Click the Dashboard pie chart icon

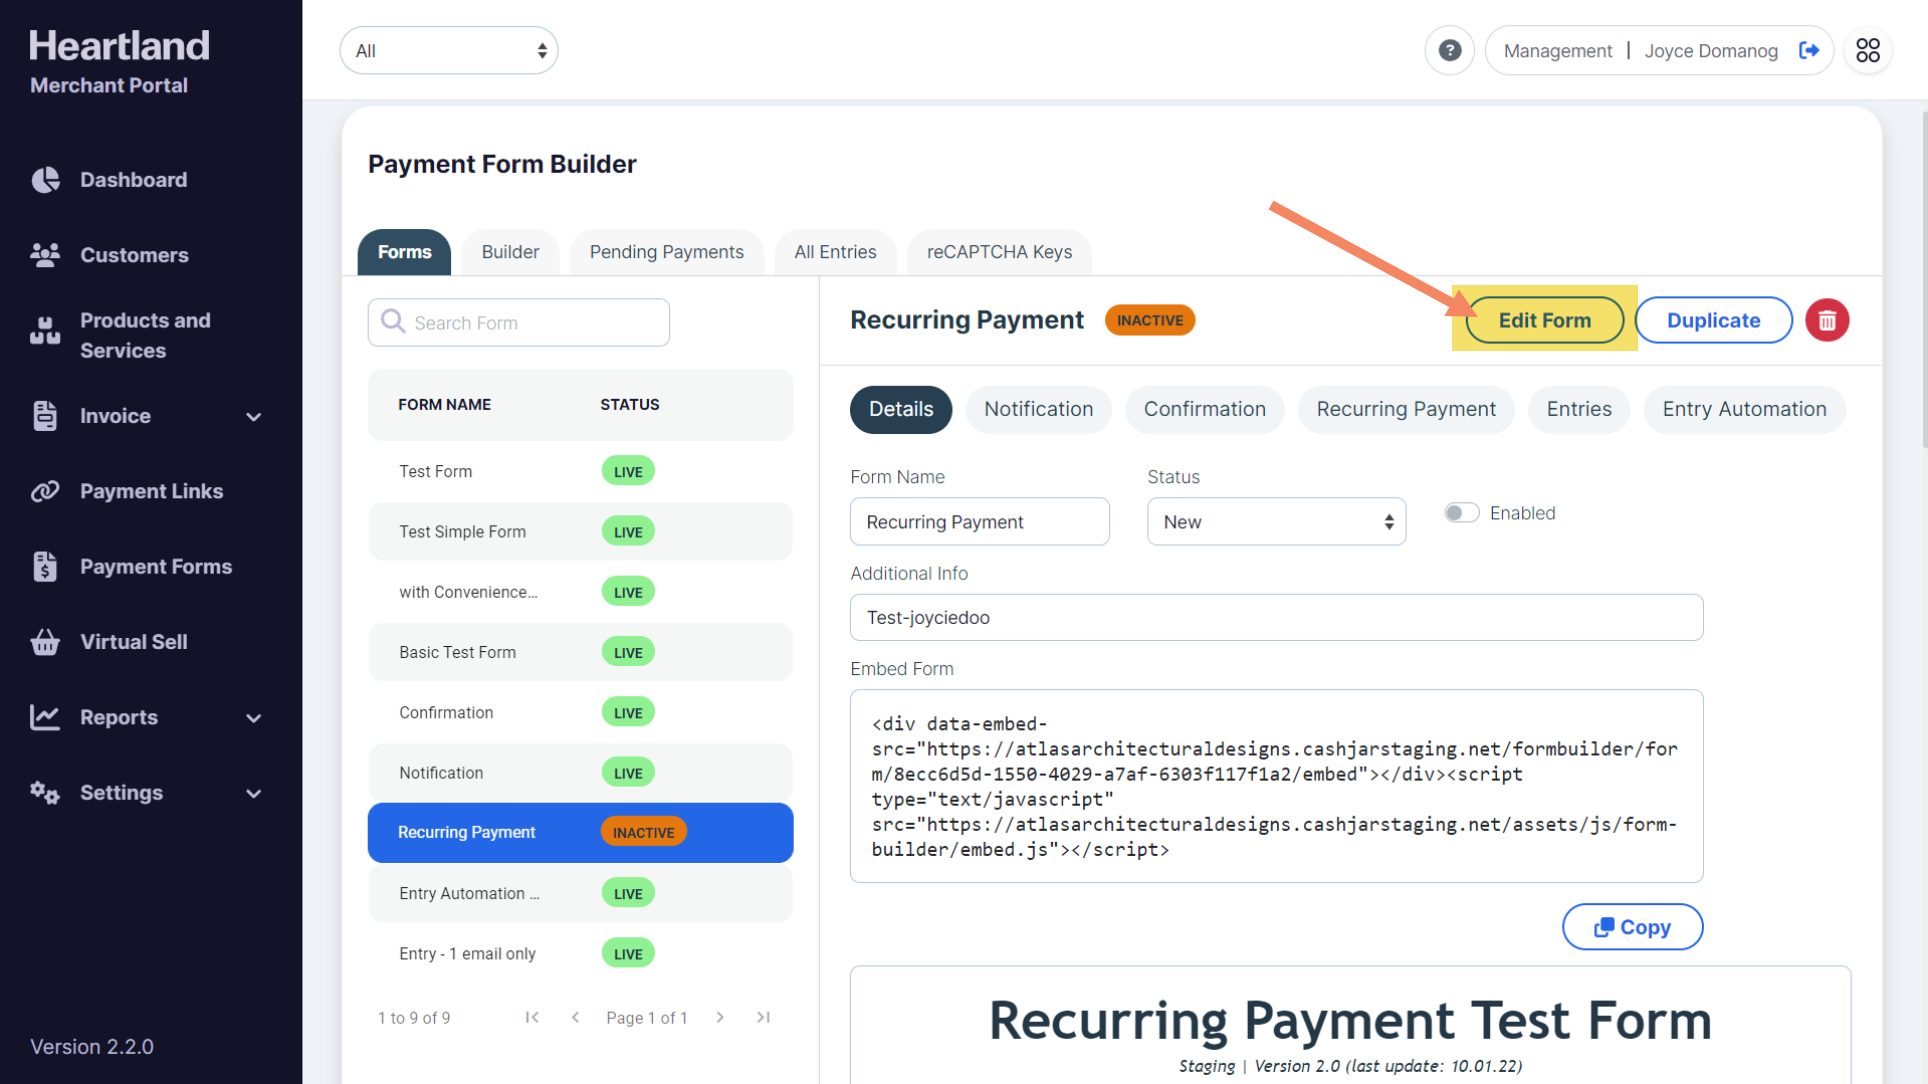click(x=45, y=180)
